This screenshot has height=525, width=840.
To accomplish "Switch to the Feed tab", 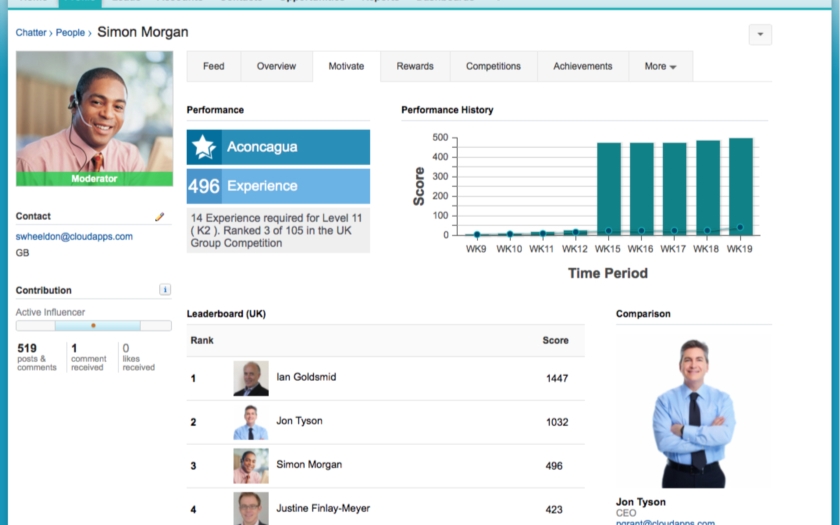I will 213,66.
